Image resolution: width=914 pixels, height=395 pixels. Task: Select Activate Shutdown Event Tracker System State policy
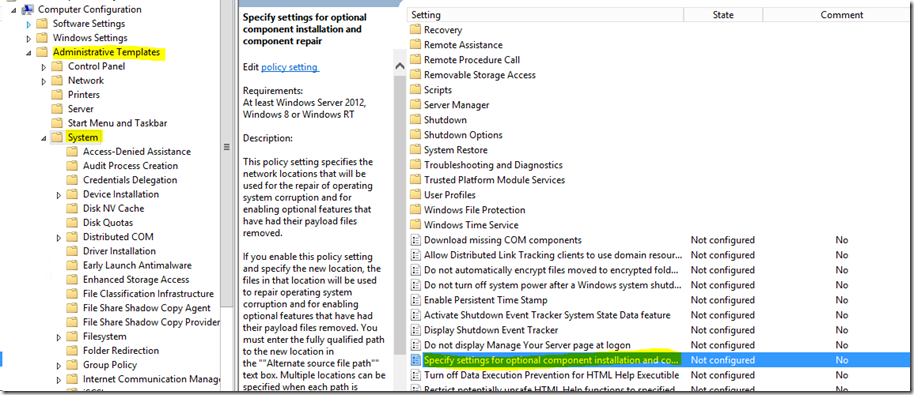click(547, 315)
